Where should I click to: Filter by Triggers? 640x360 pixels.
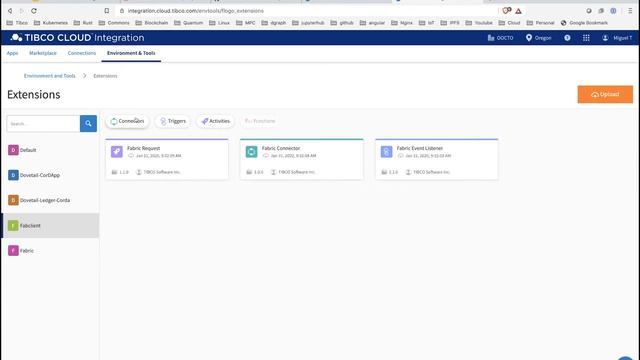click(x=173, y=121)
